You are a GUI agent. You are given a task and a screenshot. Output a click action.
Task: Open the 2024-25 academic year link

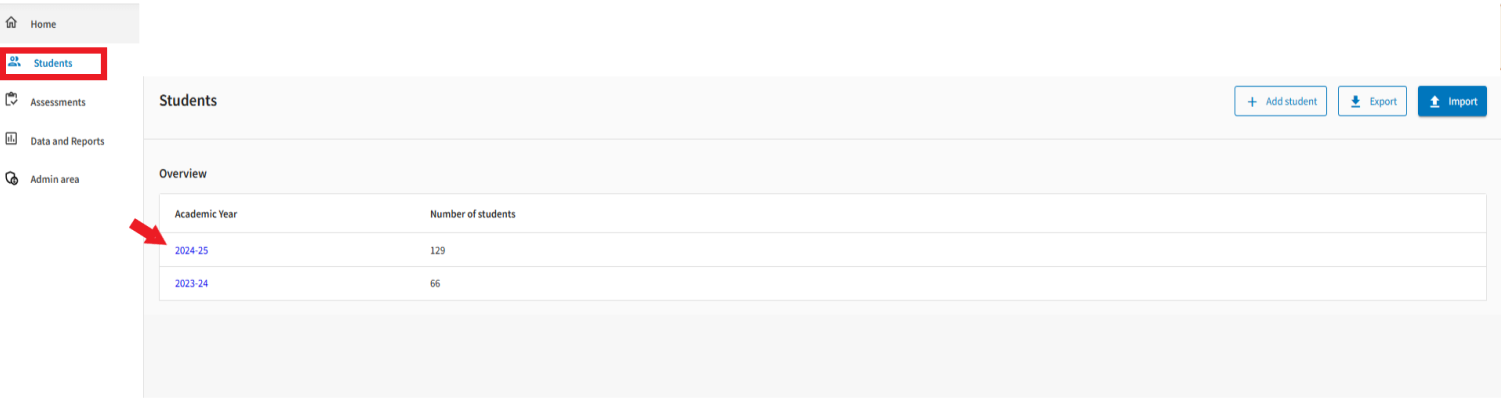coord(191,250)
